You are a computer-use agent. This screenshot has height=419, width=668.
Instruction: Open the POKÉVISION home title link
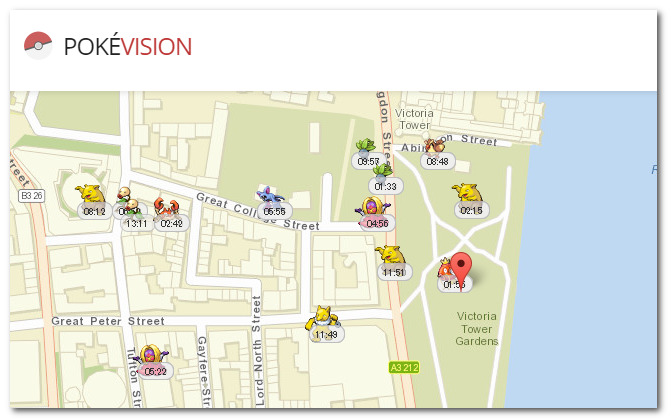point(128,46)
